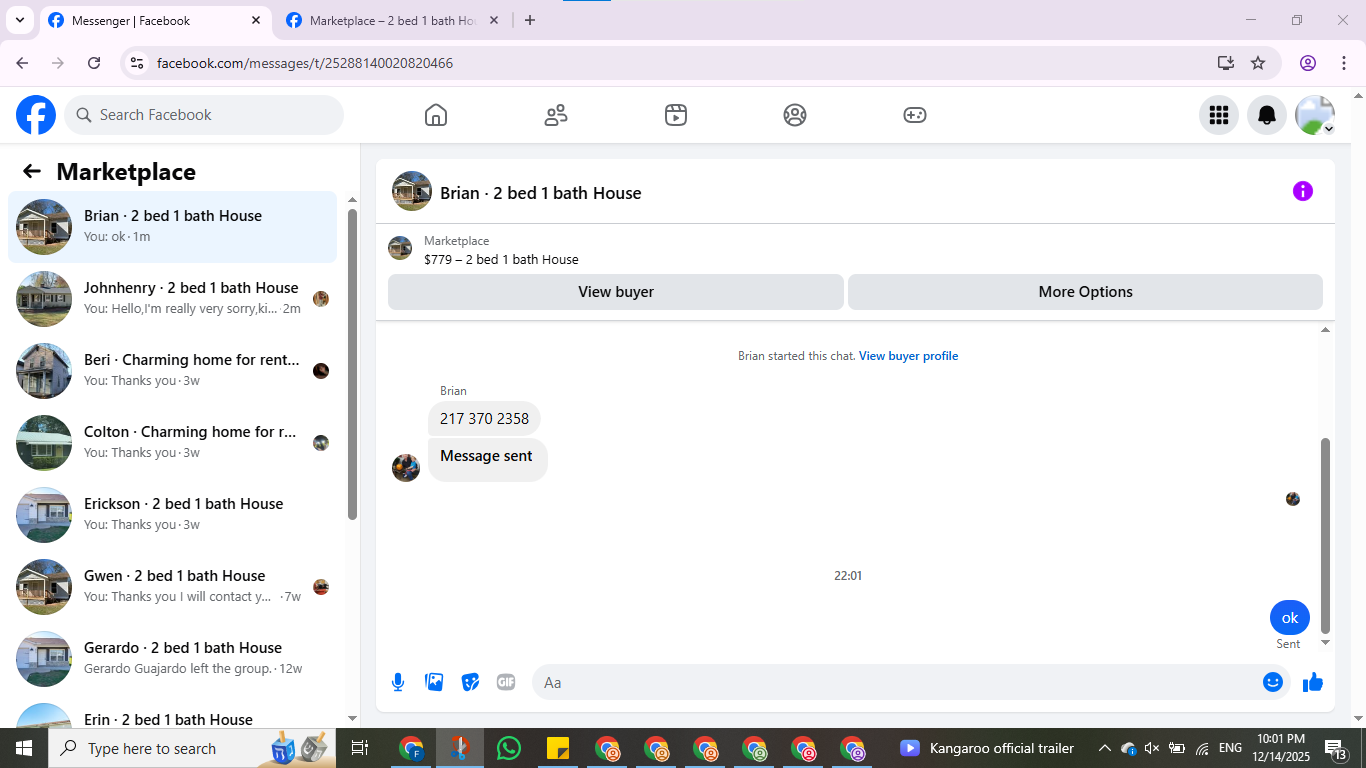This screenshot has width=1366, height=768.
Task: Open the $779 – 2 bed 1 bath House listing
Action: click(x=501, y=259)
